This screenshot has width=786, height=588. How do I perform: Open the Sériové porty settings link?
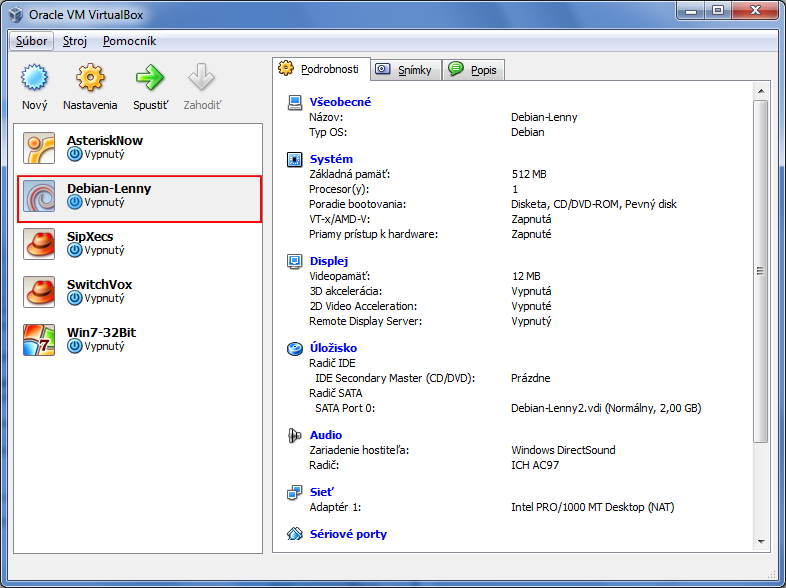348,534
